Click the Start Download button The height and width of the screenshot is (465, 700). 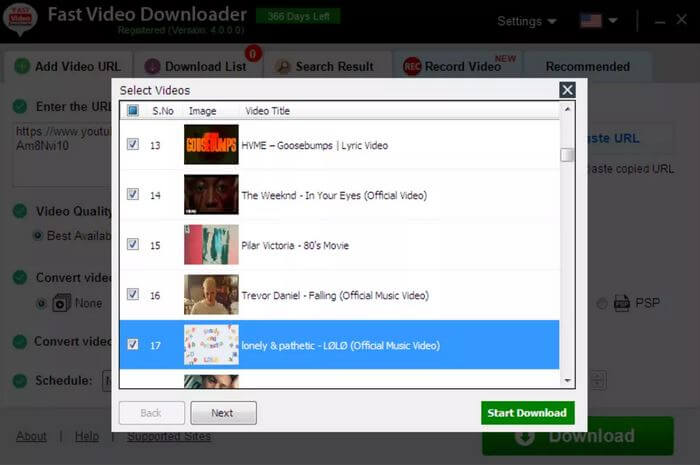click(528, 413)
